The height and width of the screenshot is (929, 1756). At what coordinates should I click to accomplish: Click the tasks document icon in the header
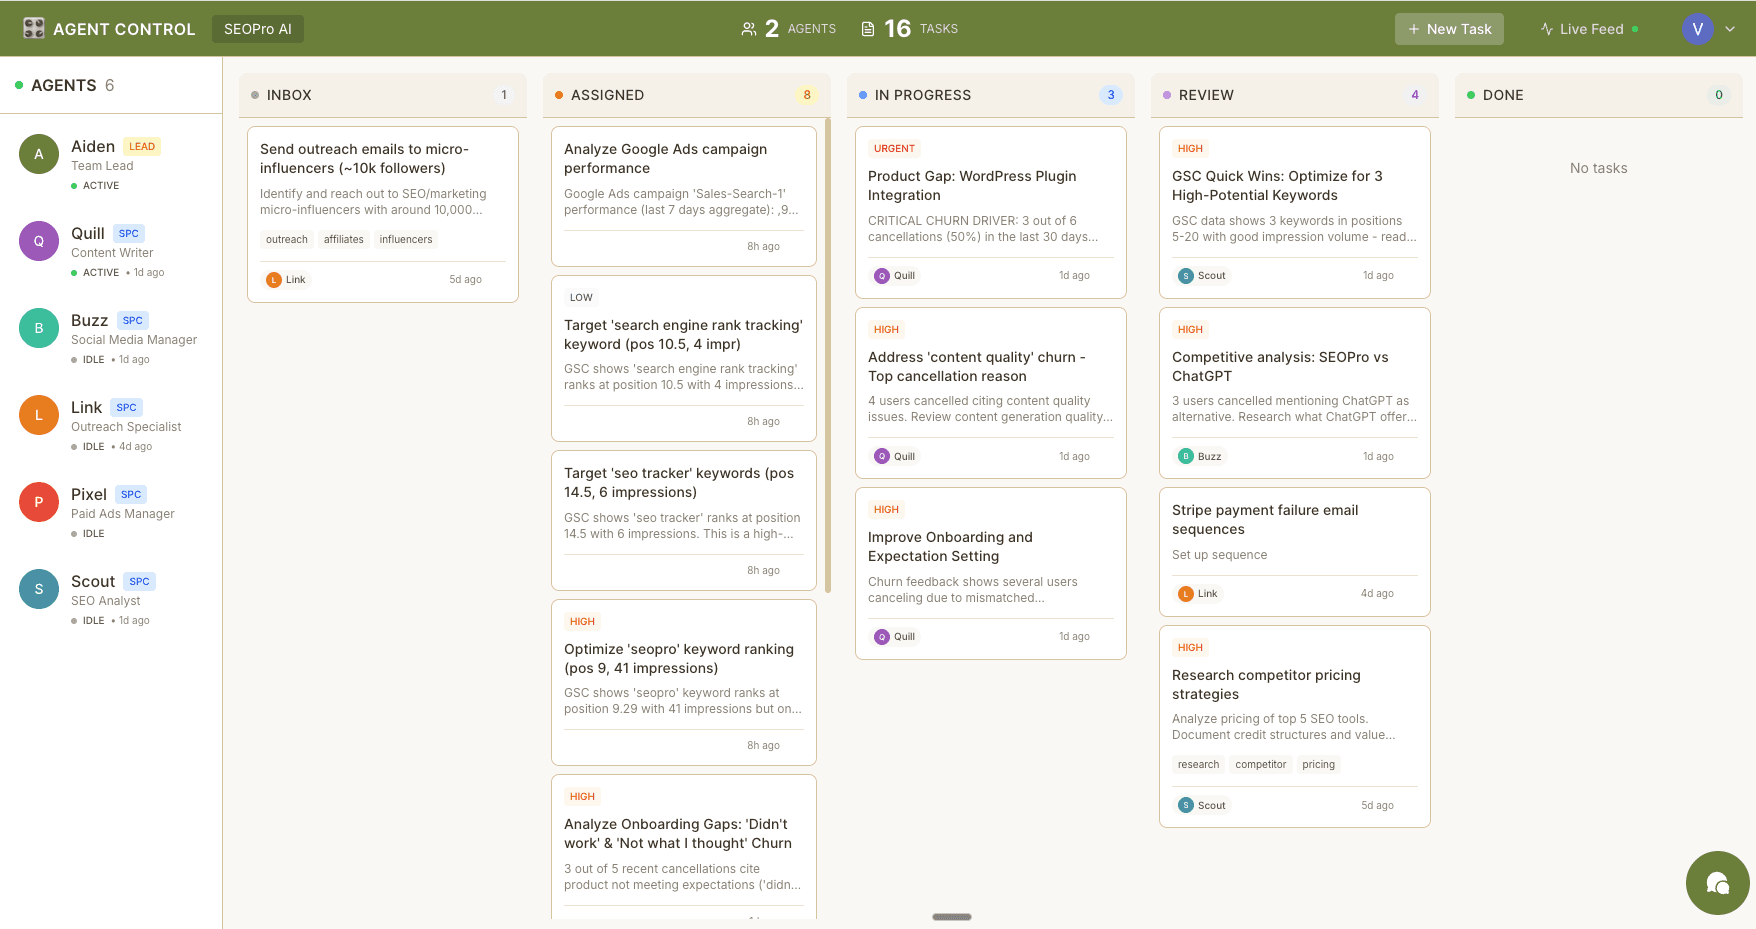tap(867, 28)
